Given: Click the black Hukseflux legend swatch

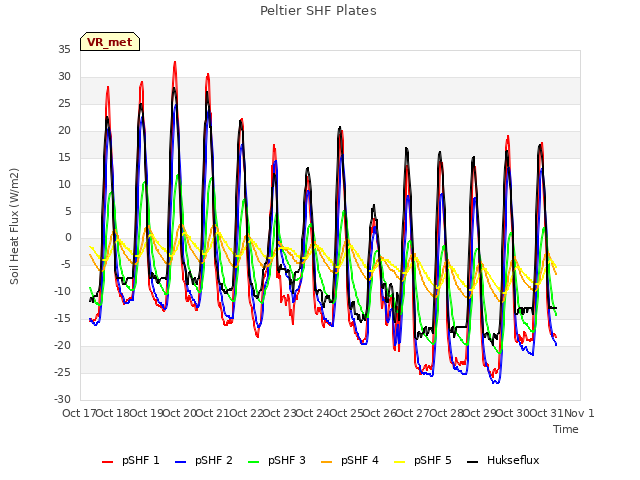Looking at the screenshot, I should pyautogui.click(x=473, y=462).
